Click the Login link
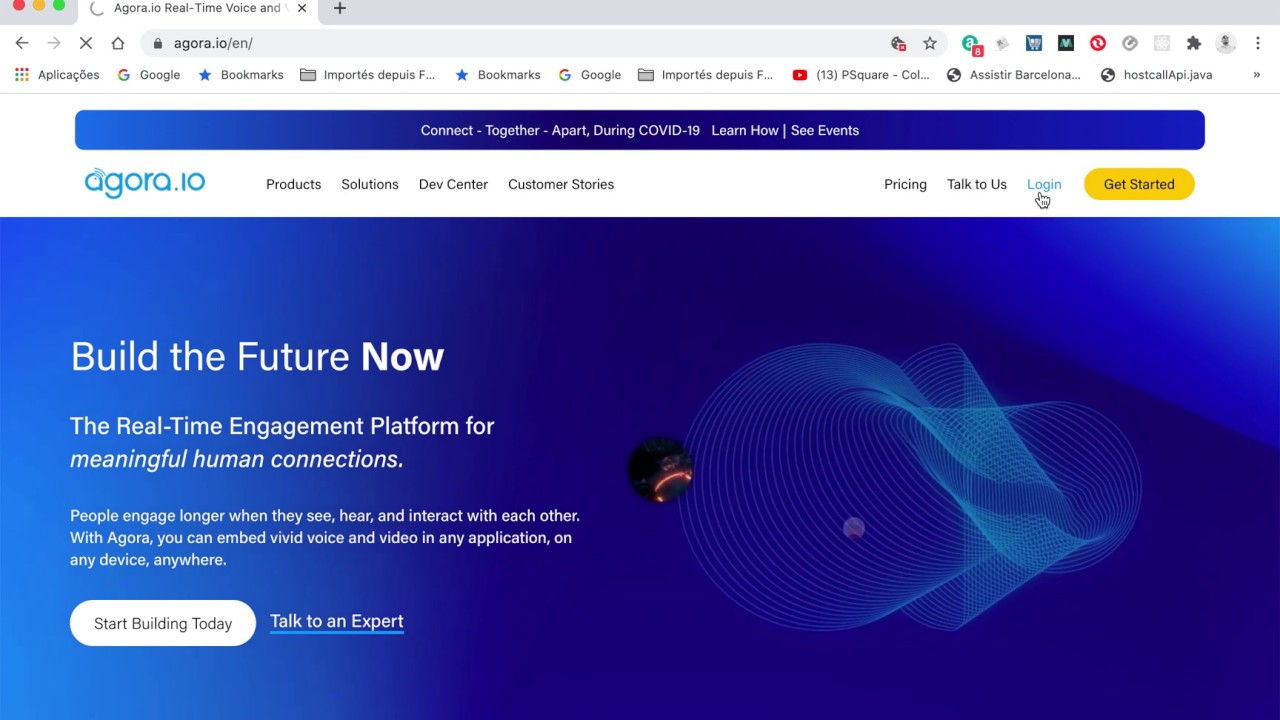The image size is (1280, 720). (1044, 184)
